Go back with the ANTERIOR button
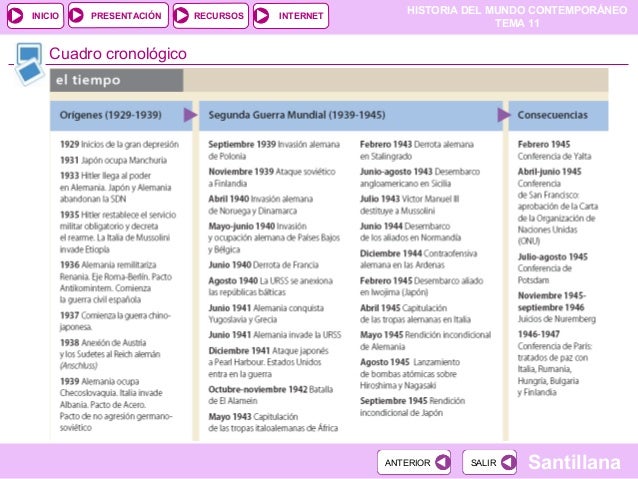The height and width of the screenshot is (479, 638). (x=414, y=462)
